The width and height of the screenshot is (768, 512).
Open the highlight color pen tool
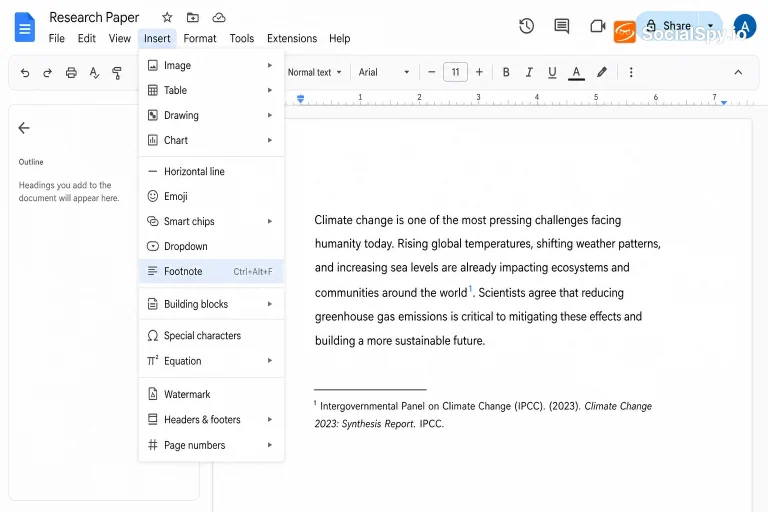click(x=602, y=73)
